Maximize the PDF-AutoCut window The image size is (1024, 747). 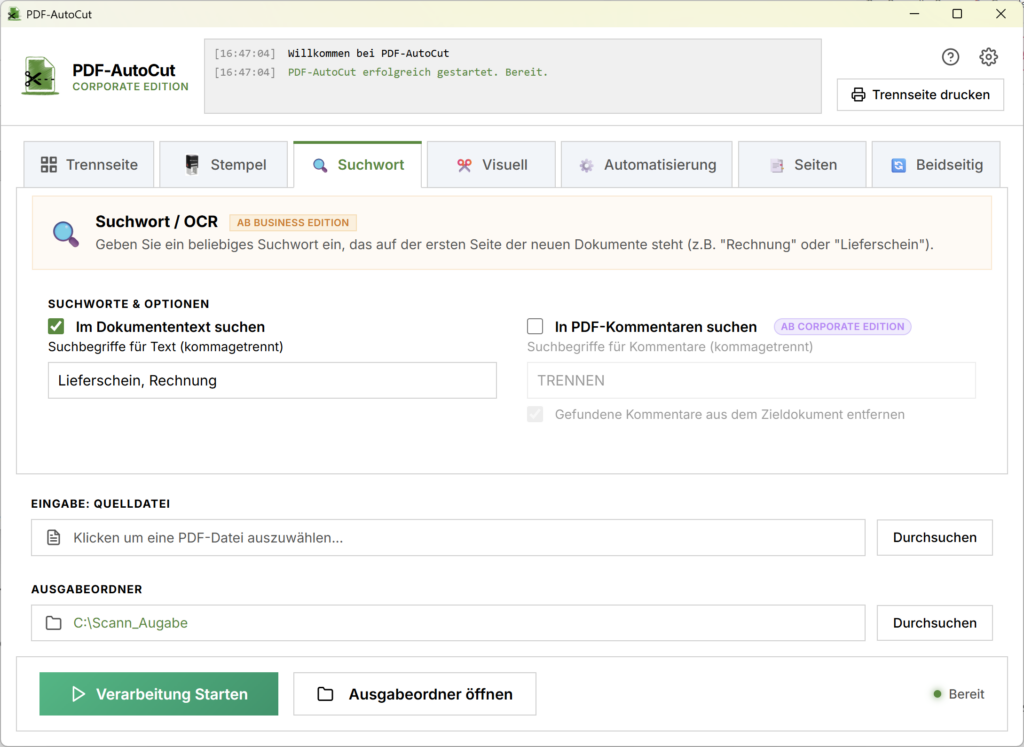(x=957, y=14)
